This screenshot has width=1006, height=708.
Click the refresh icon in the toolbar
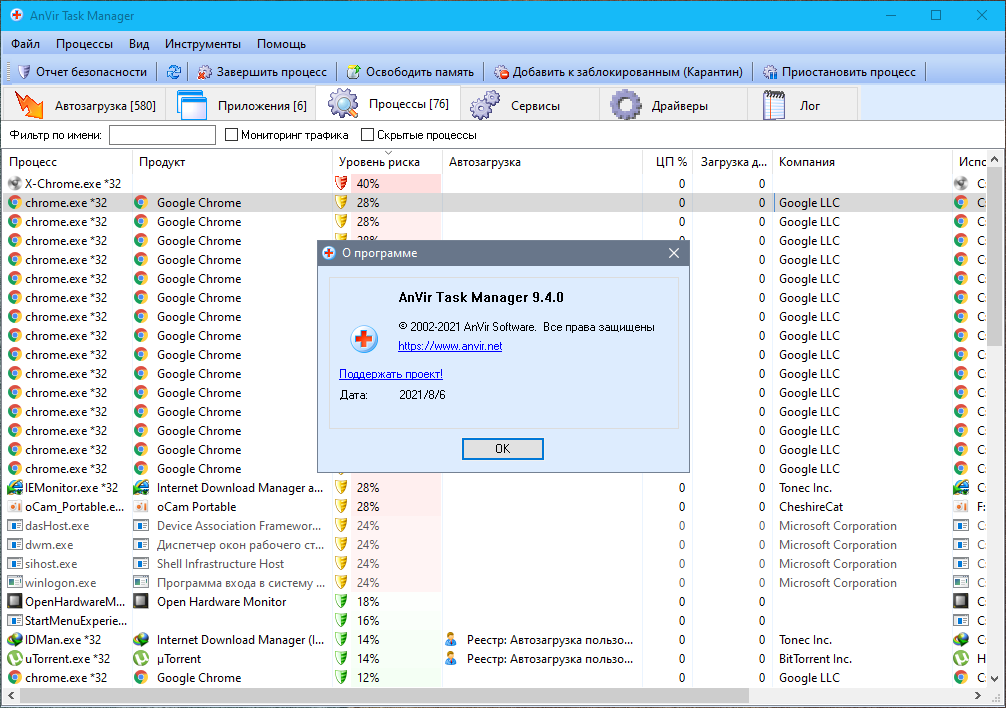[174, 72]
